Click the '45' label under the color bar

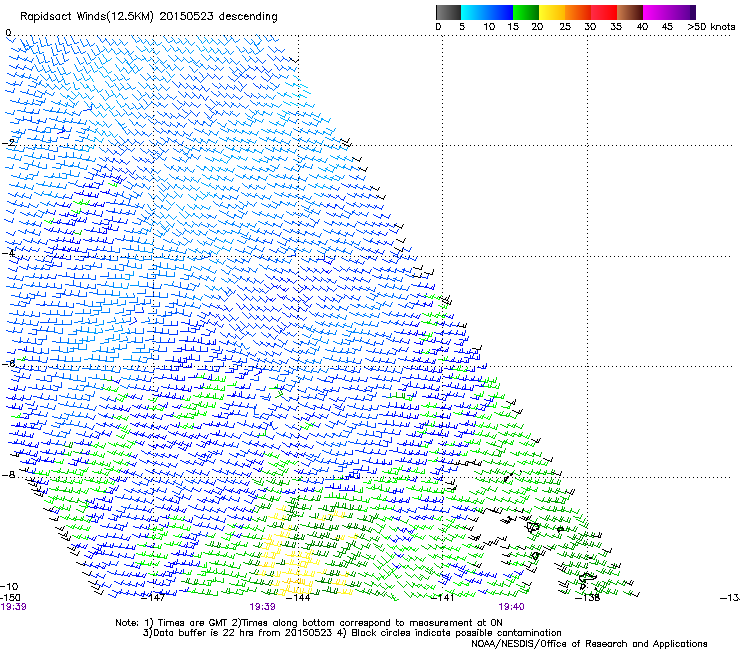[x=667, y=27]
